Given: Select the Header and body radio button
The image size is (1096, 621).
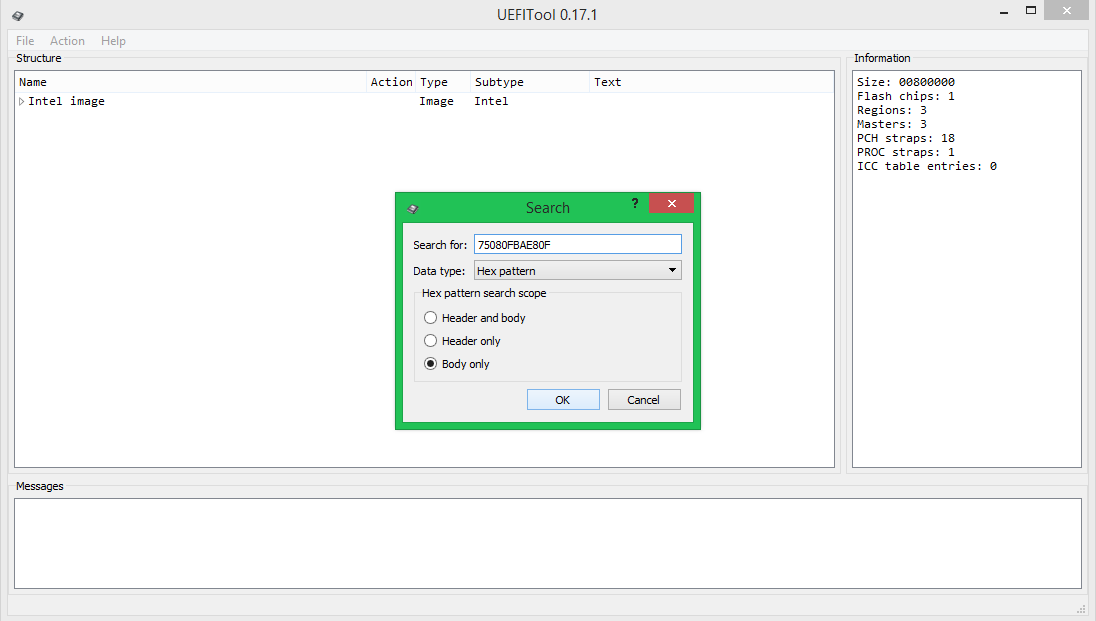Looking at the screenshot, I should pos(431,317).
